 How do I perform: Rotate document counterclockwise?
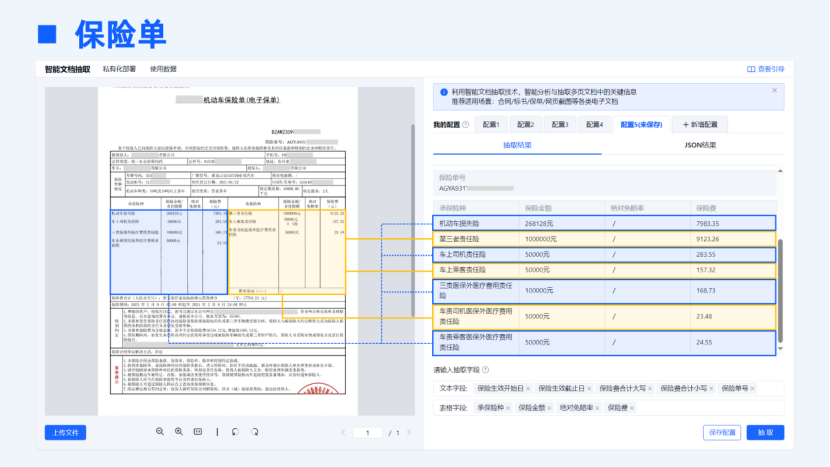(235, 432)
